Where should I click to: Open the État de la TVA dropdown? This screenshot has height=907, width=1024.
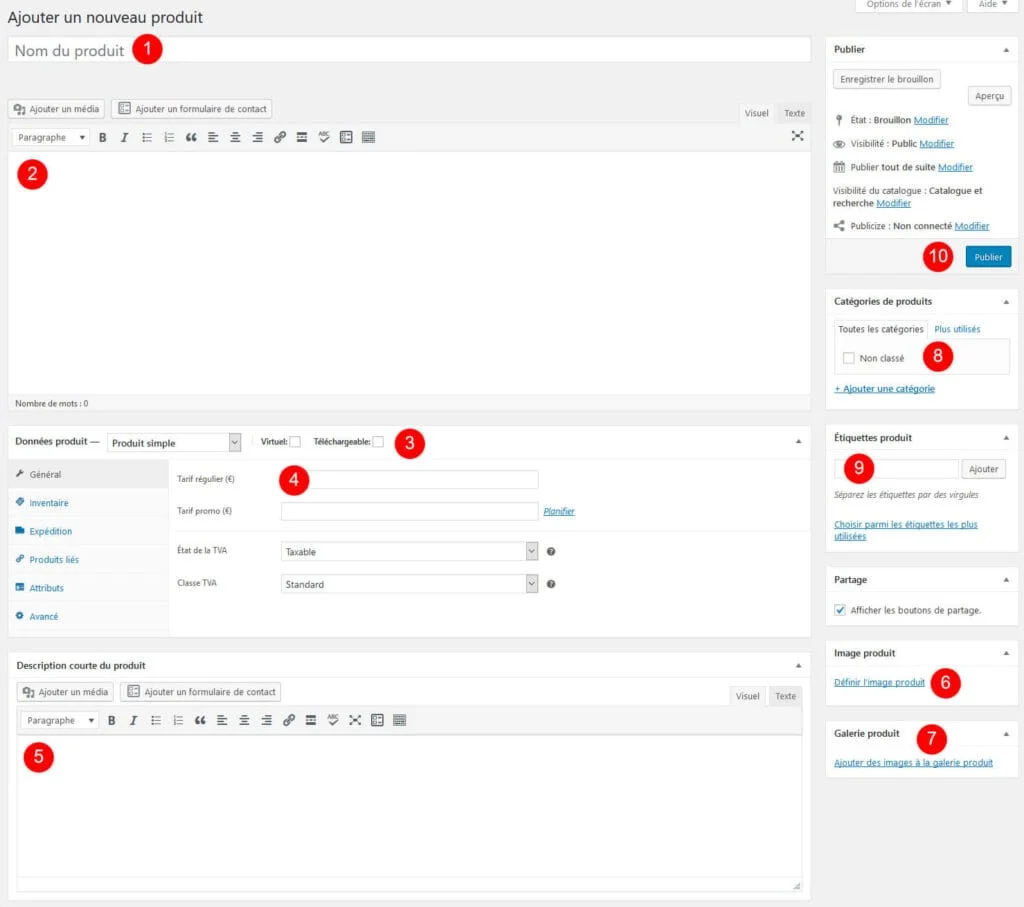409,551
